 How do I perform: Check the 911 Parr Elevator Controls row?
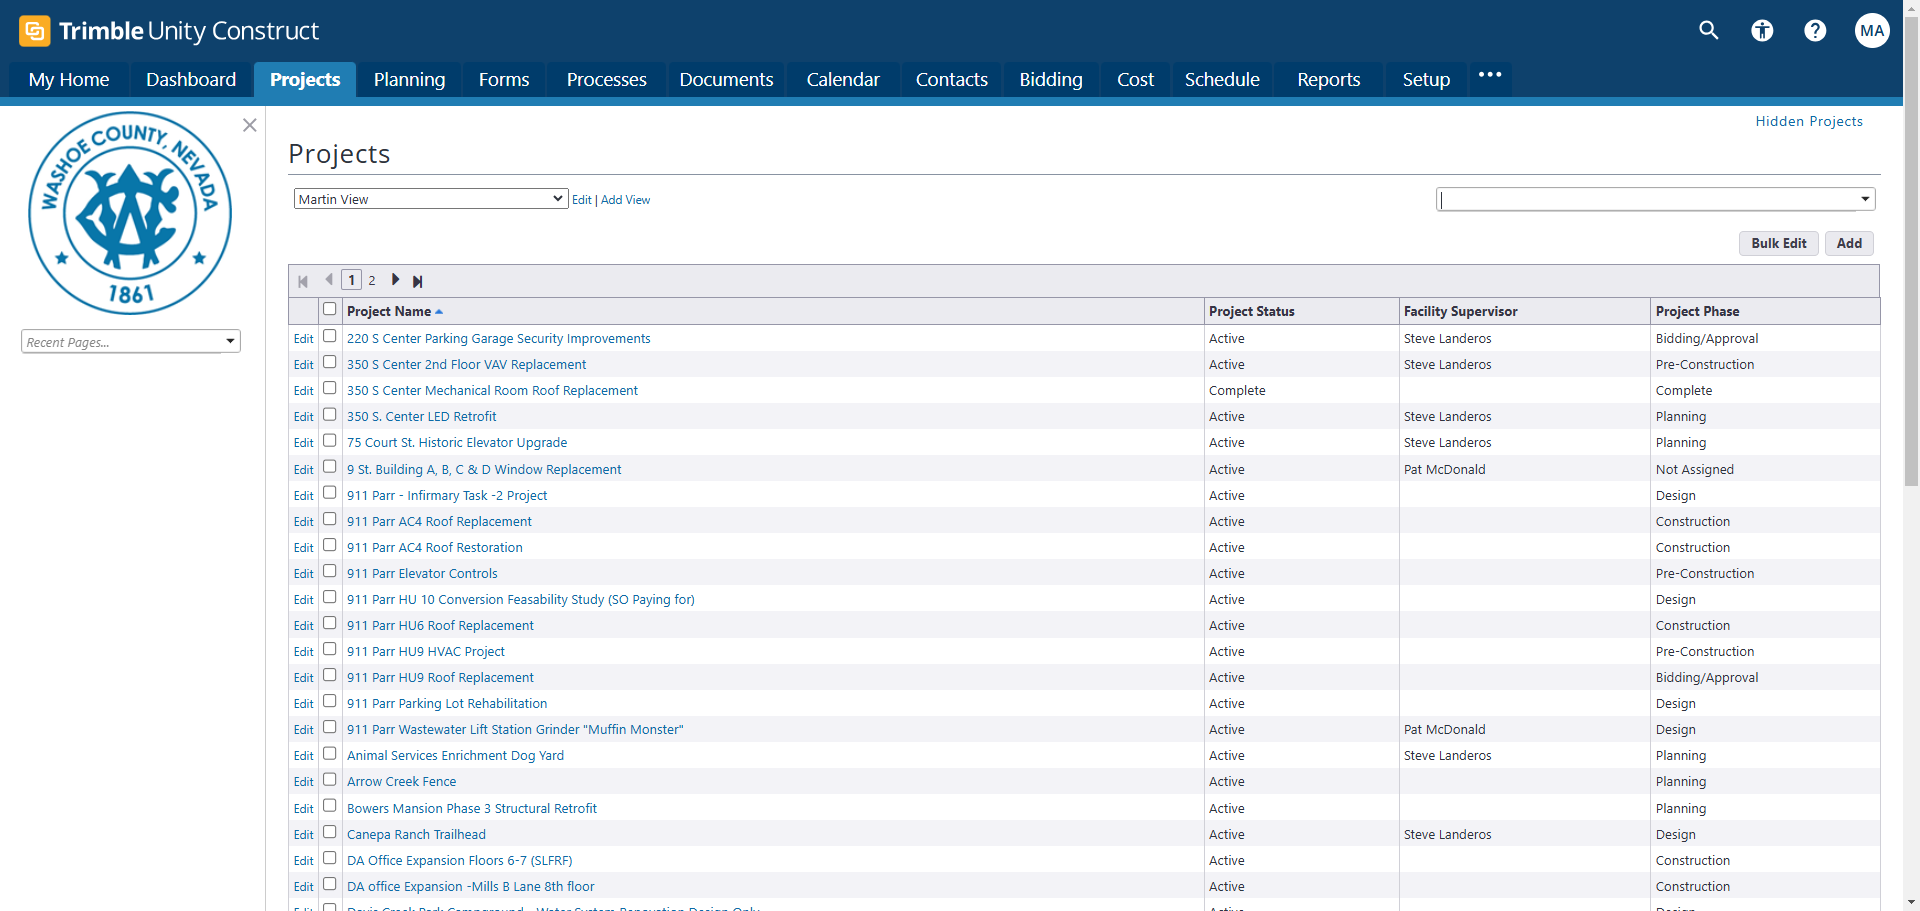click(329, 571)
